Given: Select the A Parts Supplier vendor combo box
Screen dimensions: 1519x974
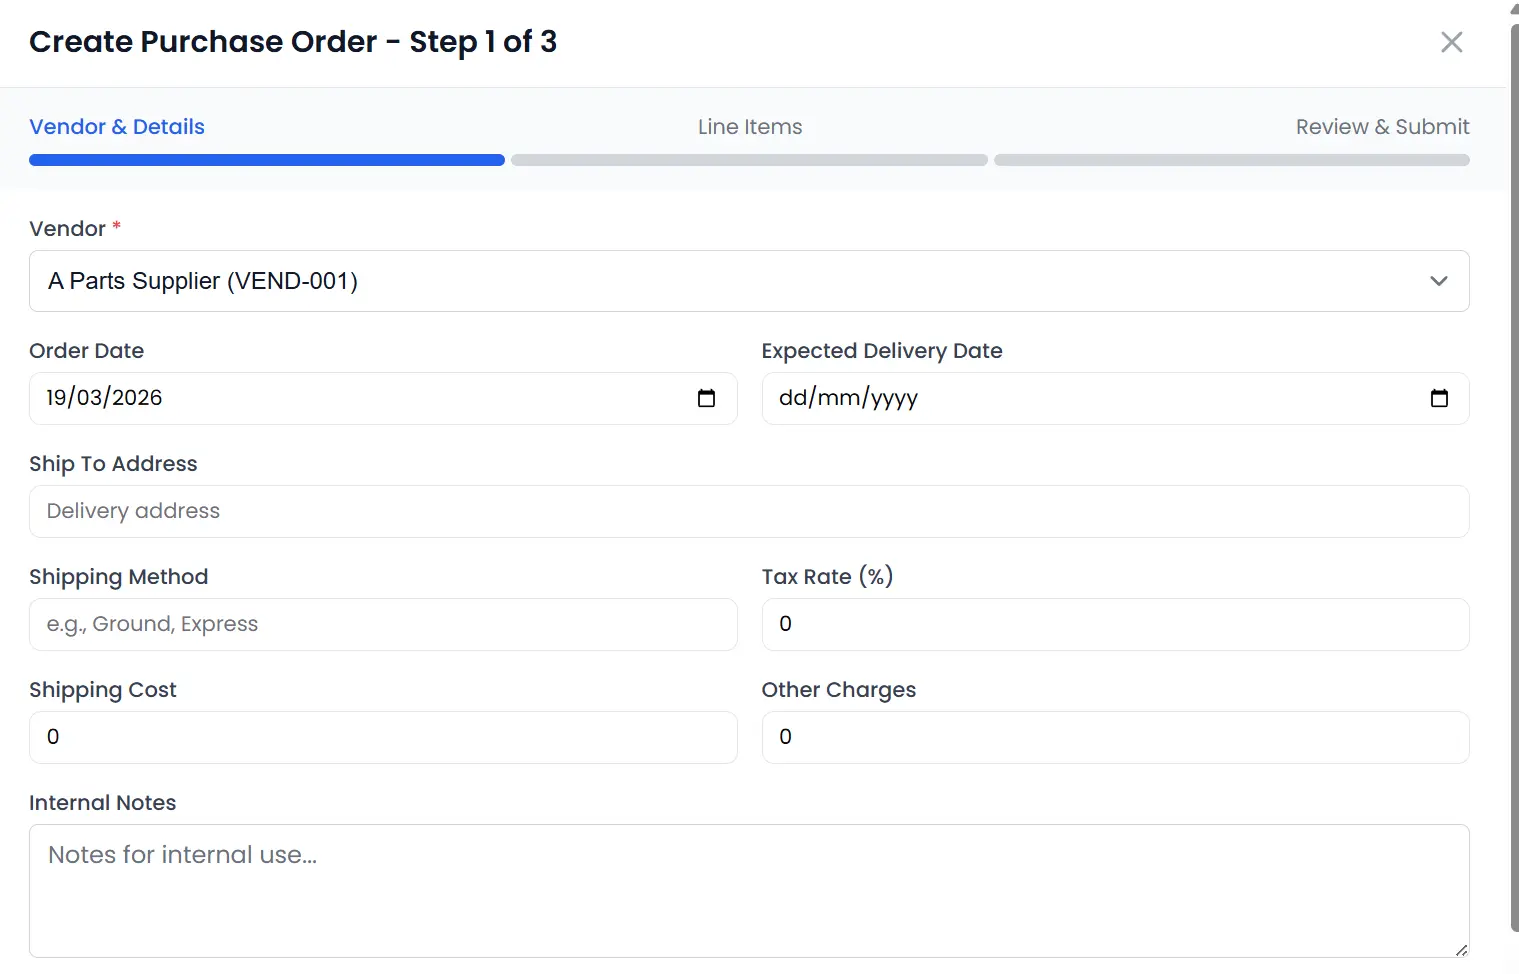Looking at the screenshot, I should click(x=700, y=281).
